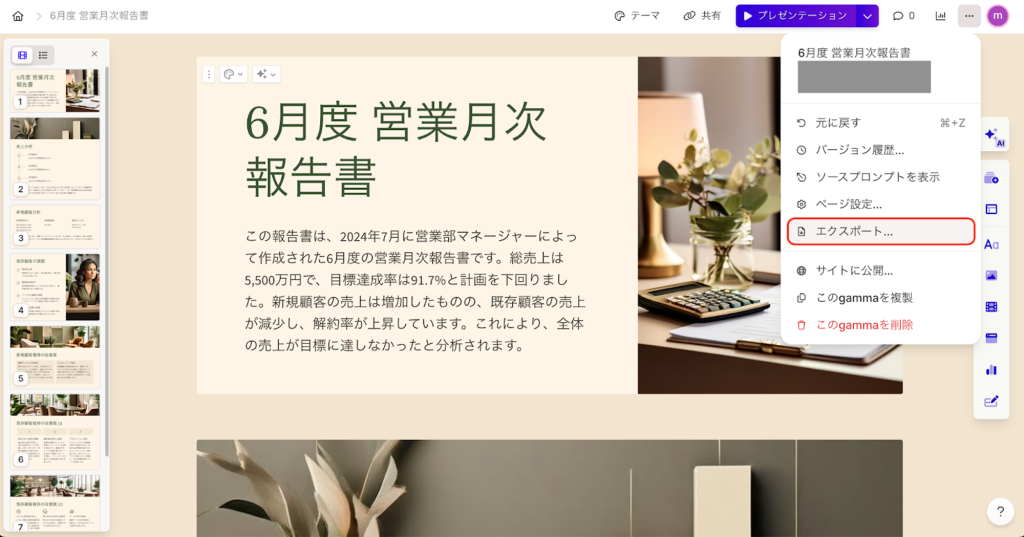The height and width of the screenshot is (537, 1024).
Task: Open comments bubble icon showing 0
Action: [904, 16]
